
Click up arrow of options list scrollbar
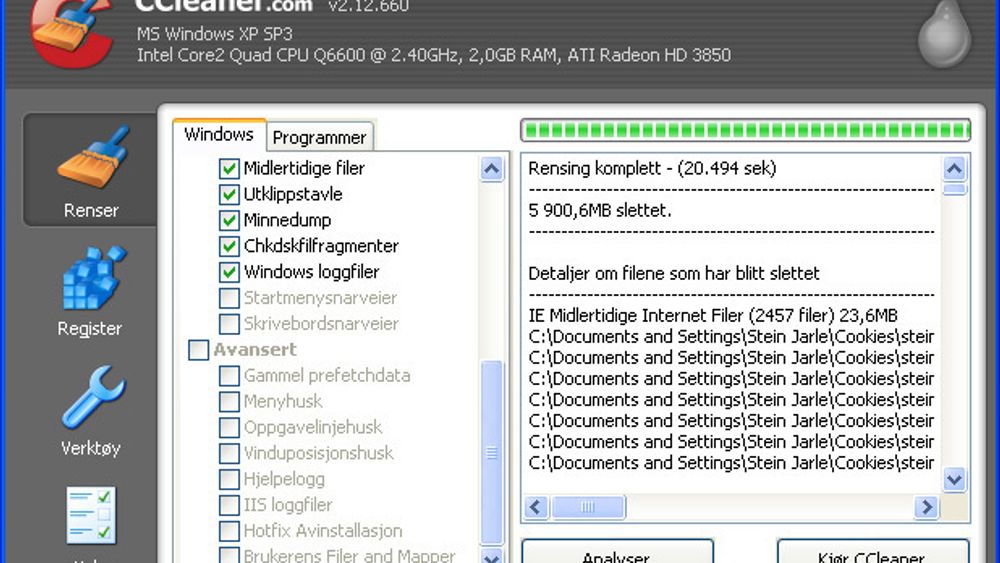pyautogui.click(x=492, y=169)
